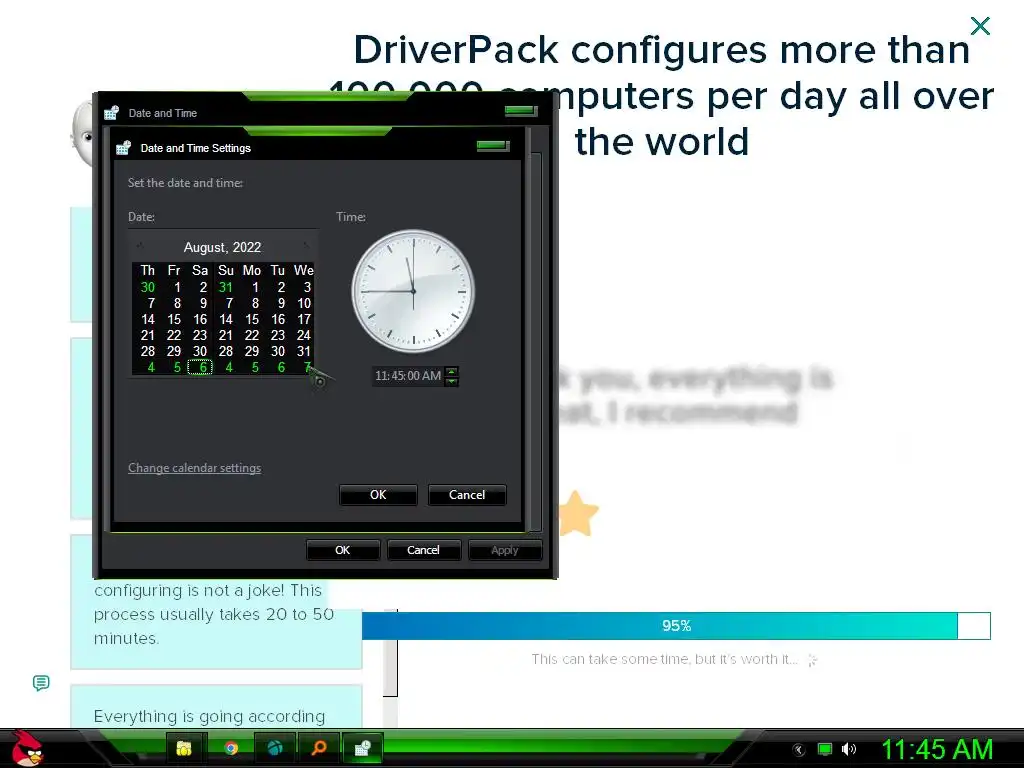Screen dimensions: 1024x768
Task: Click the We weekday header
Action: (304, 270)
